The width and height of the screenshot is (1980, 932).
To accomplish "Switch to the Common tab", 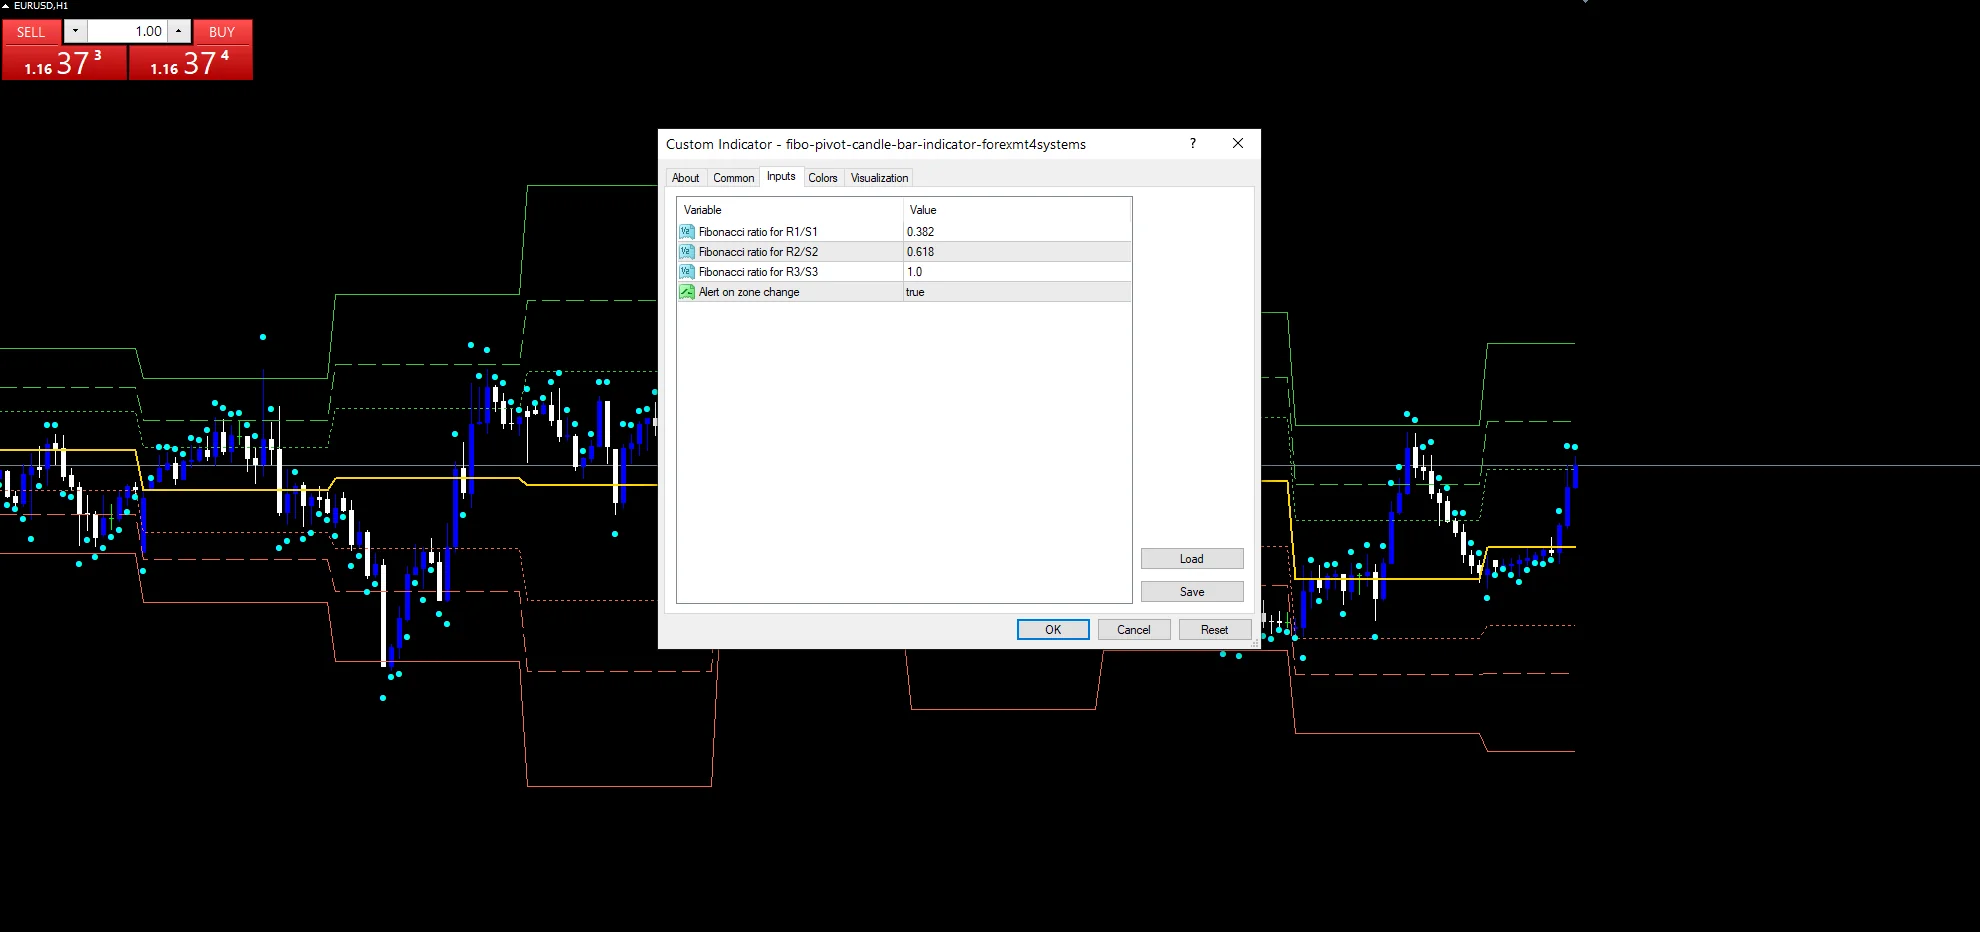I will (734, 178).
